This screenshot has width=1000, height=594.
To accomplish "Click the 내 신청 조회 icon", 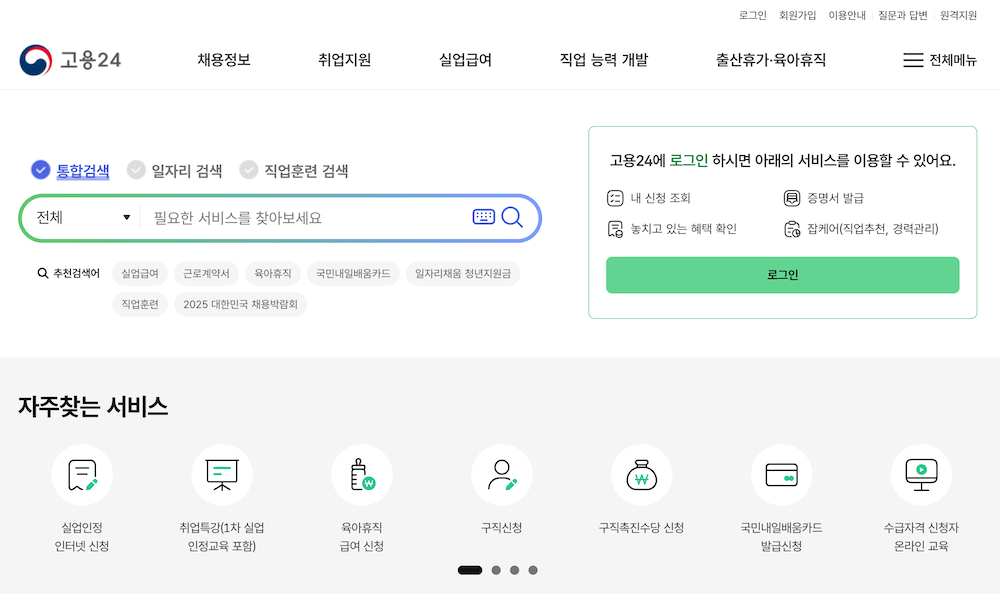I will click(x=615, y=198).
